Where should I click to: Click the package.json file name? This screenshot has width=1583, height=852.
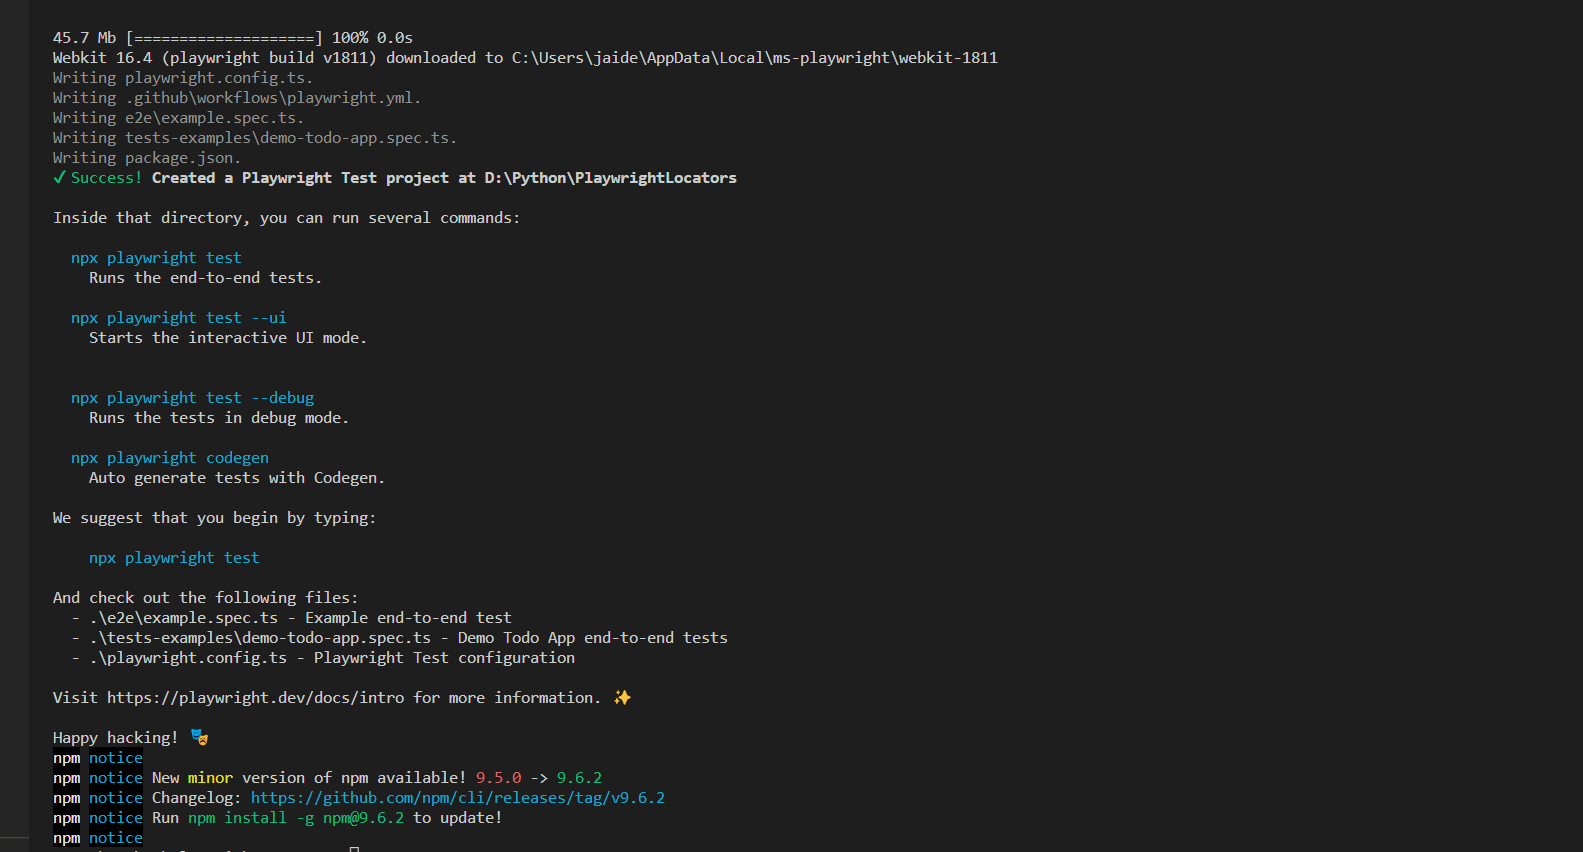[181, 158]
